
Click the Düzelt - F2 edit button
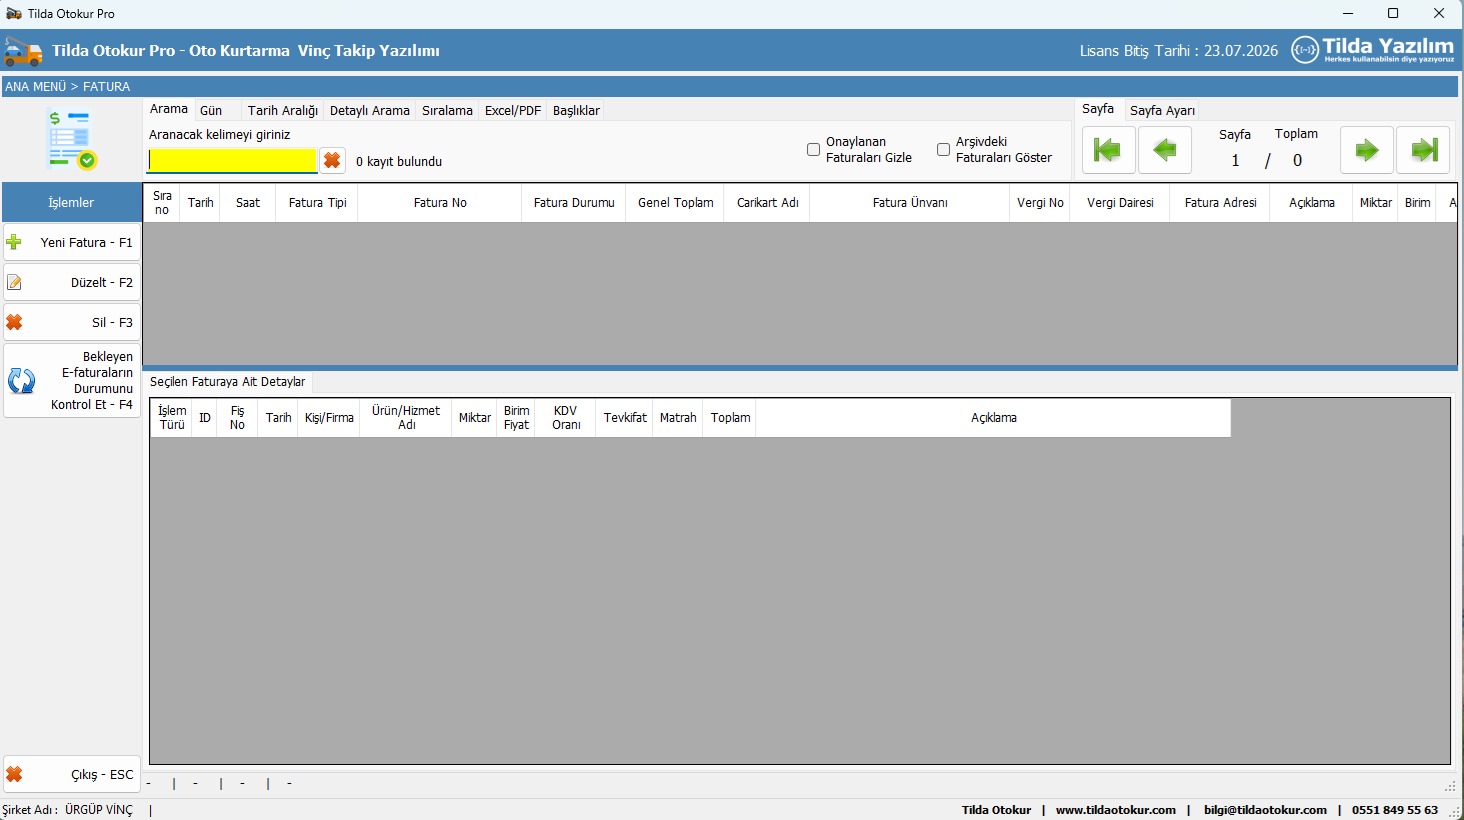[x=72, y=283]
